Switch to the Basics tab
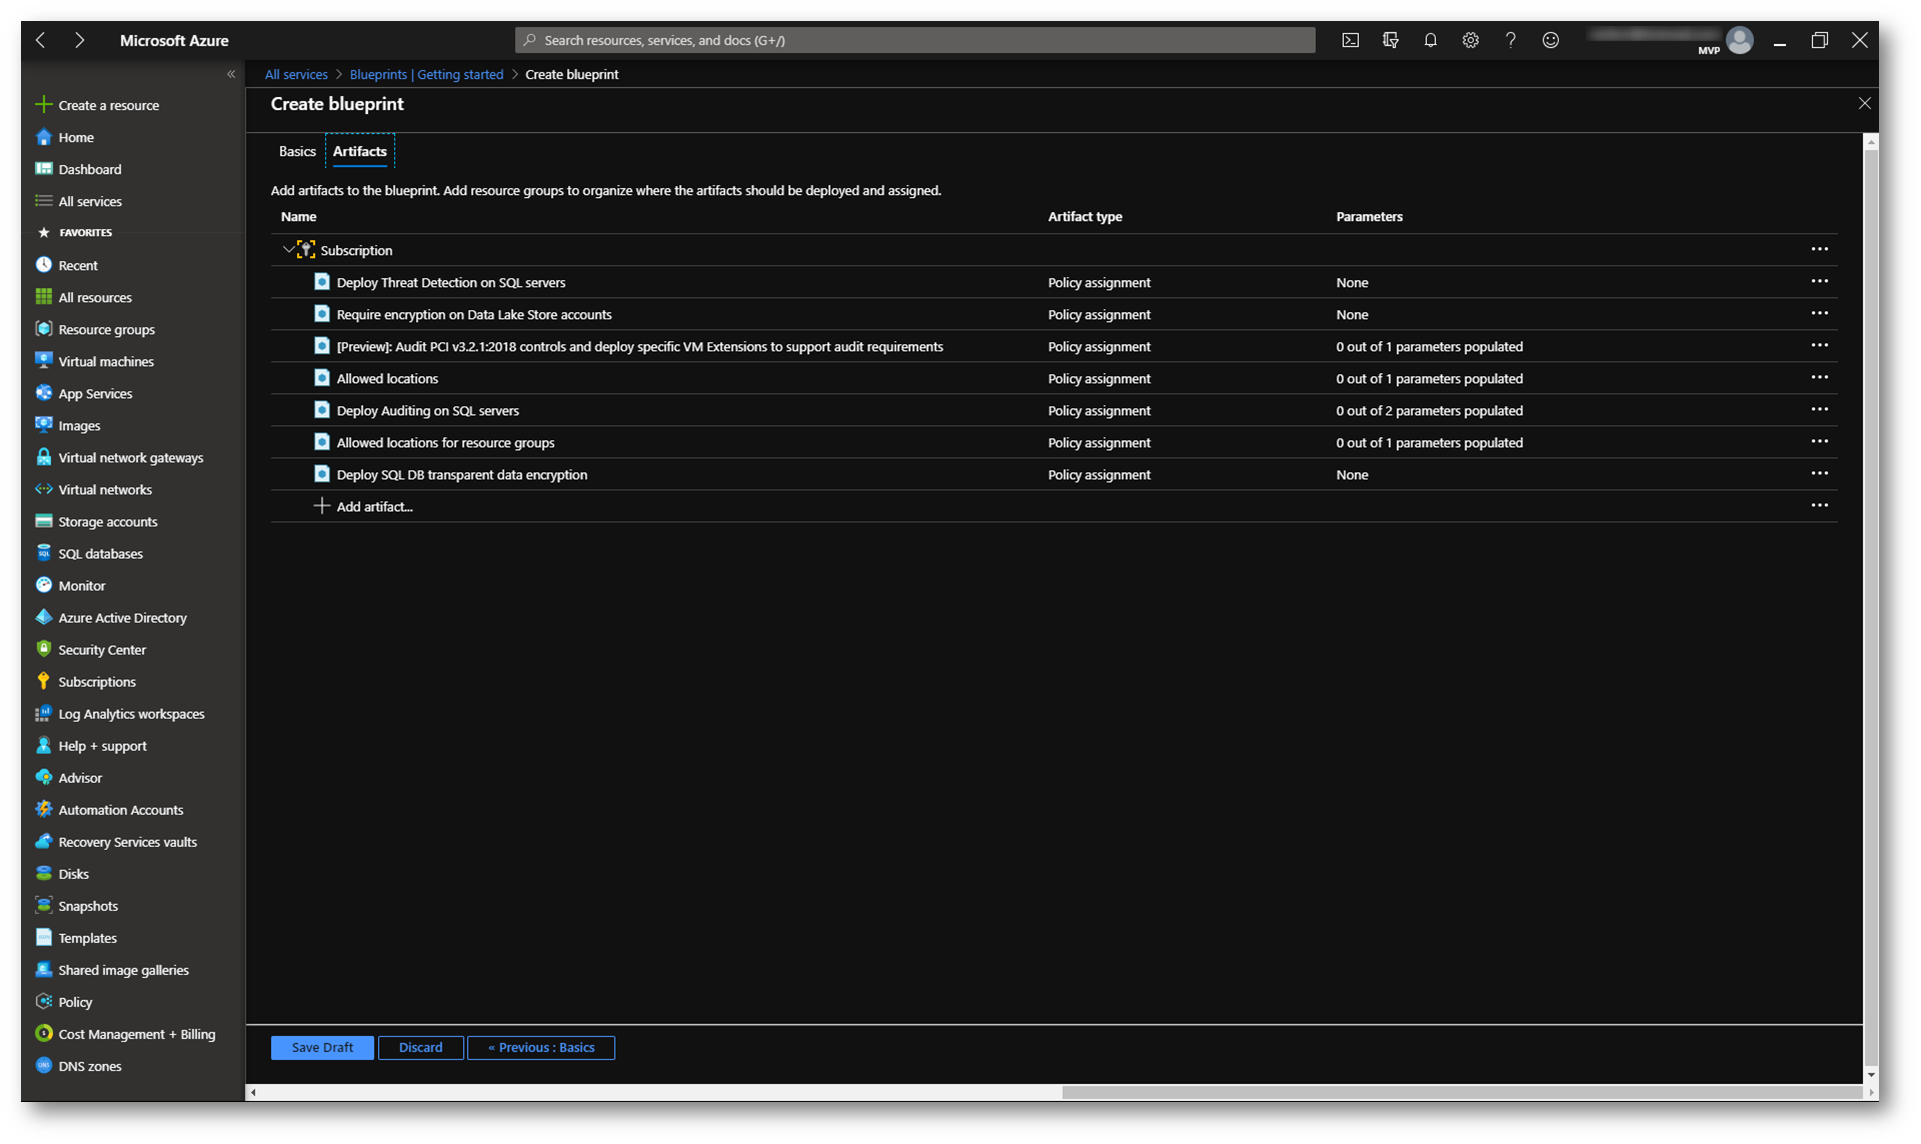 (297, 151)
